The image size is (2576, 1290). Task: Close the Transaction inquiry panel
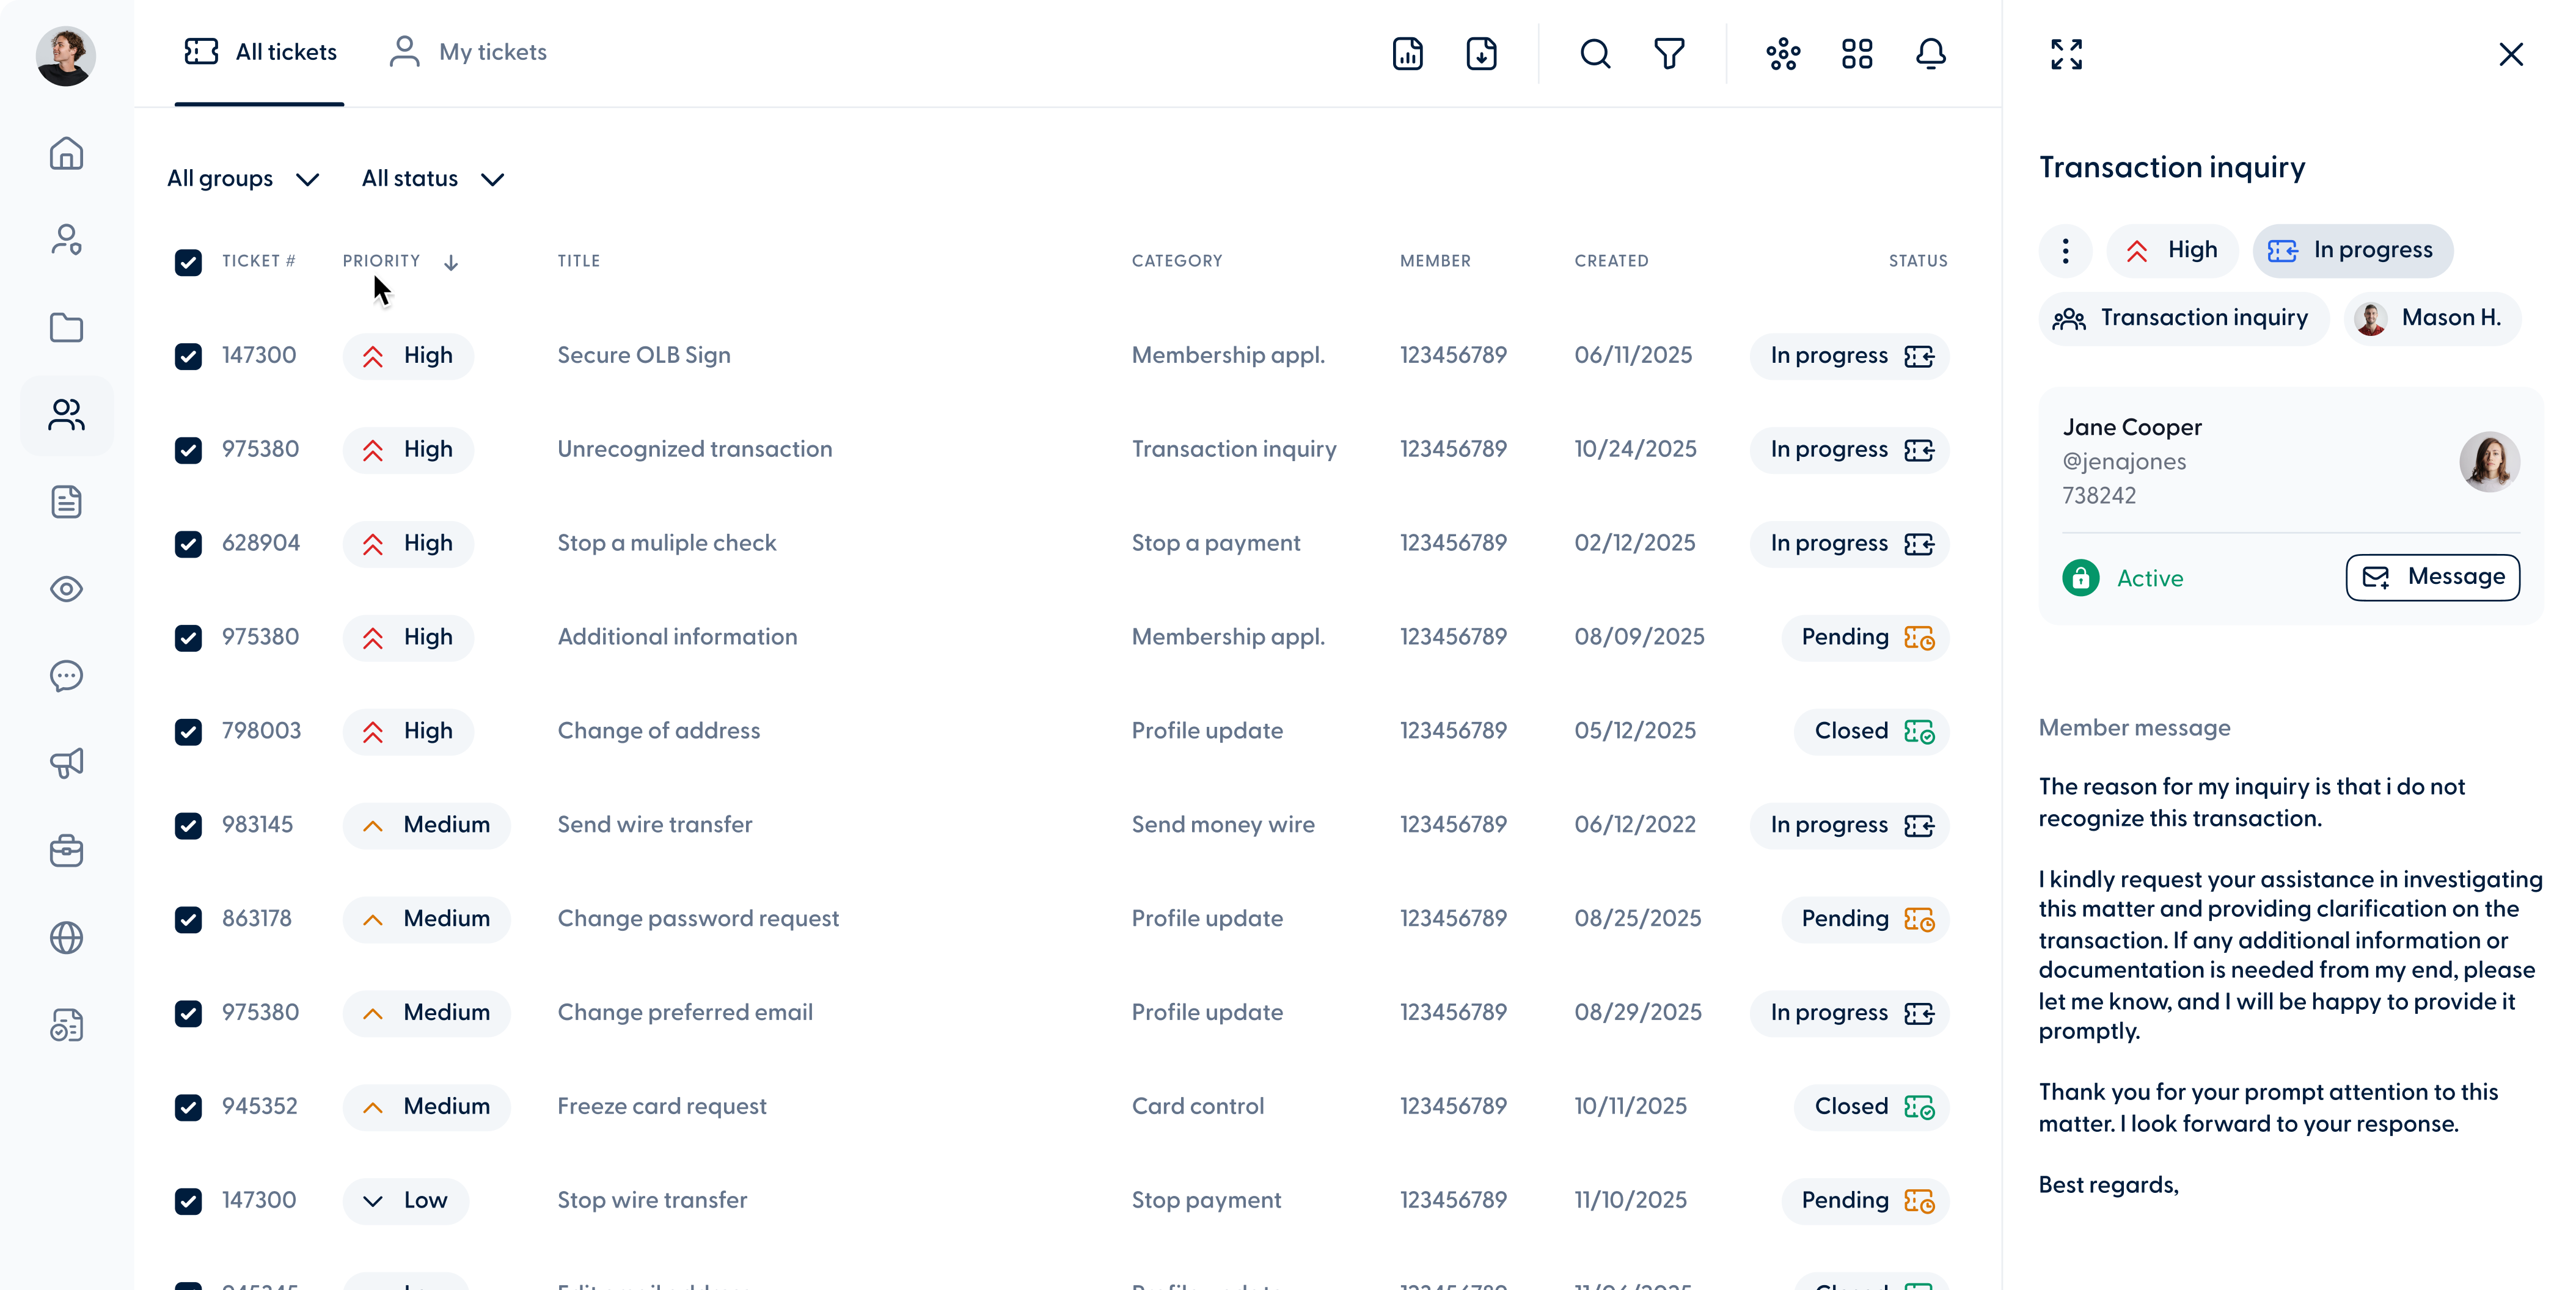click(2511, 54)
